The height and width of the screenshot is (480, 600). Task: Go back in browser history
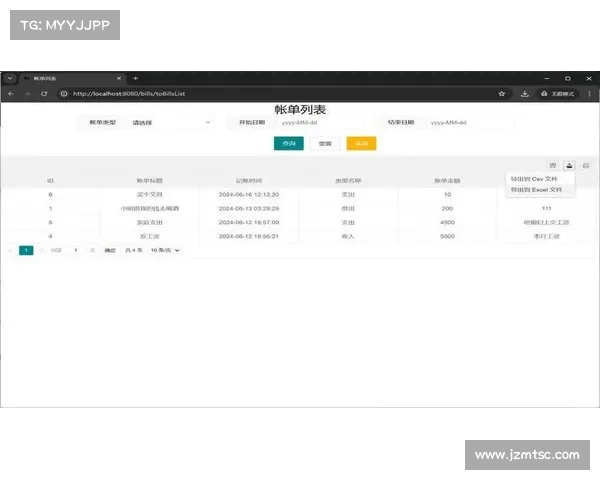click(x=11, y=94)
